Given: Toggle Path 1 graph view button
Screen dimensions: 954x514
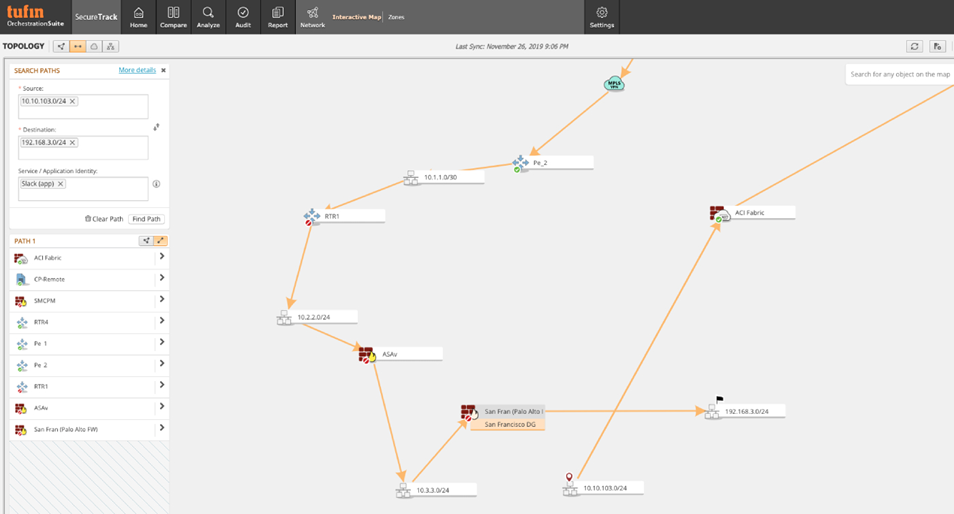Looking at the screenshot, I should (146, 241).
